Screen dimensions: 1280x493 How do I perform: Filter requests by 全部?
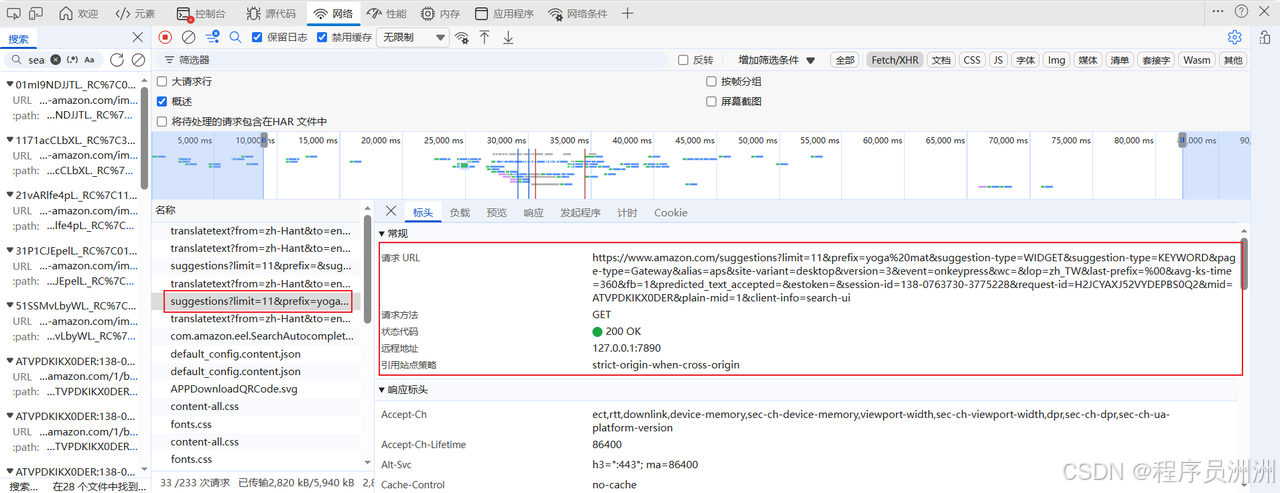(x=845, y=60)
